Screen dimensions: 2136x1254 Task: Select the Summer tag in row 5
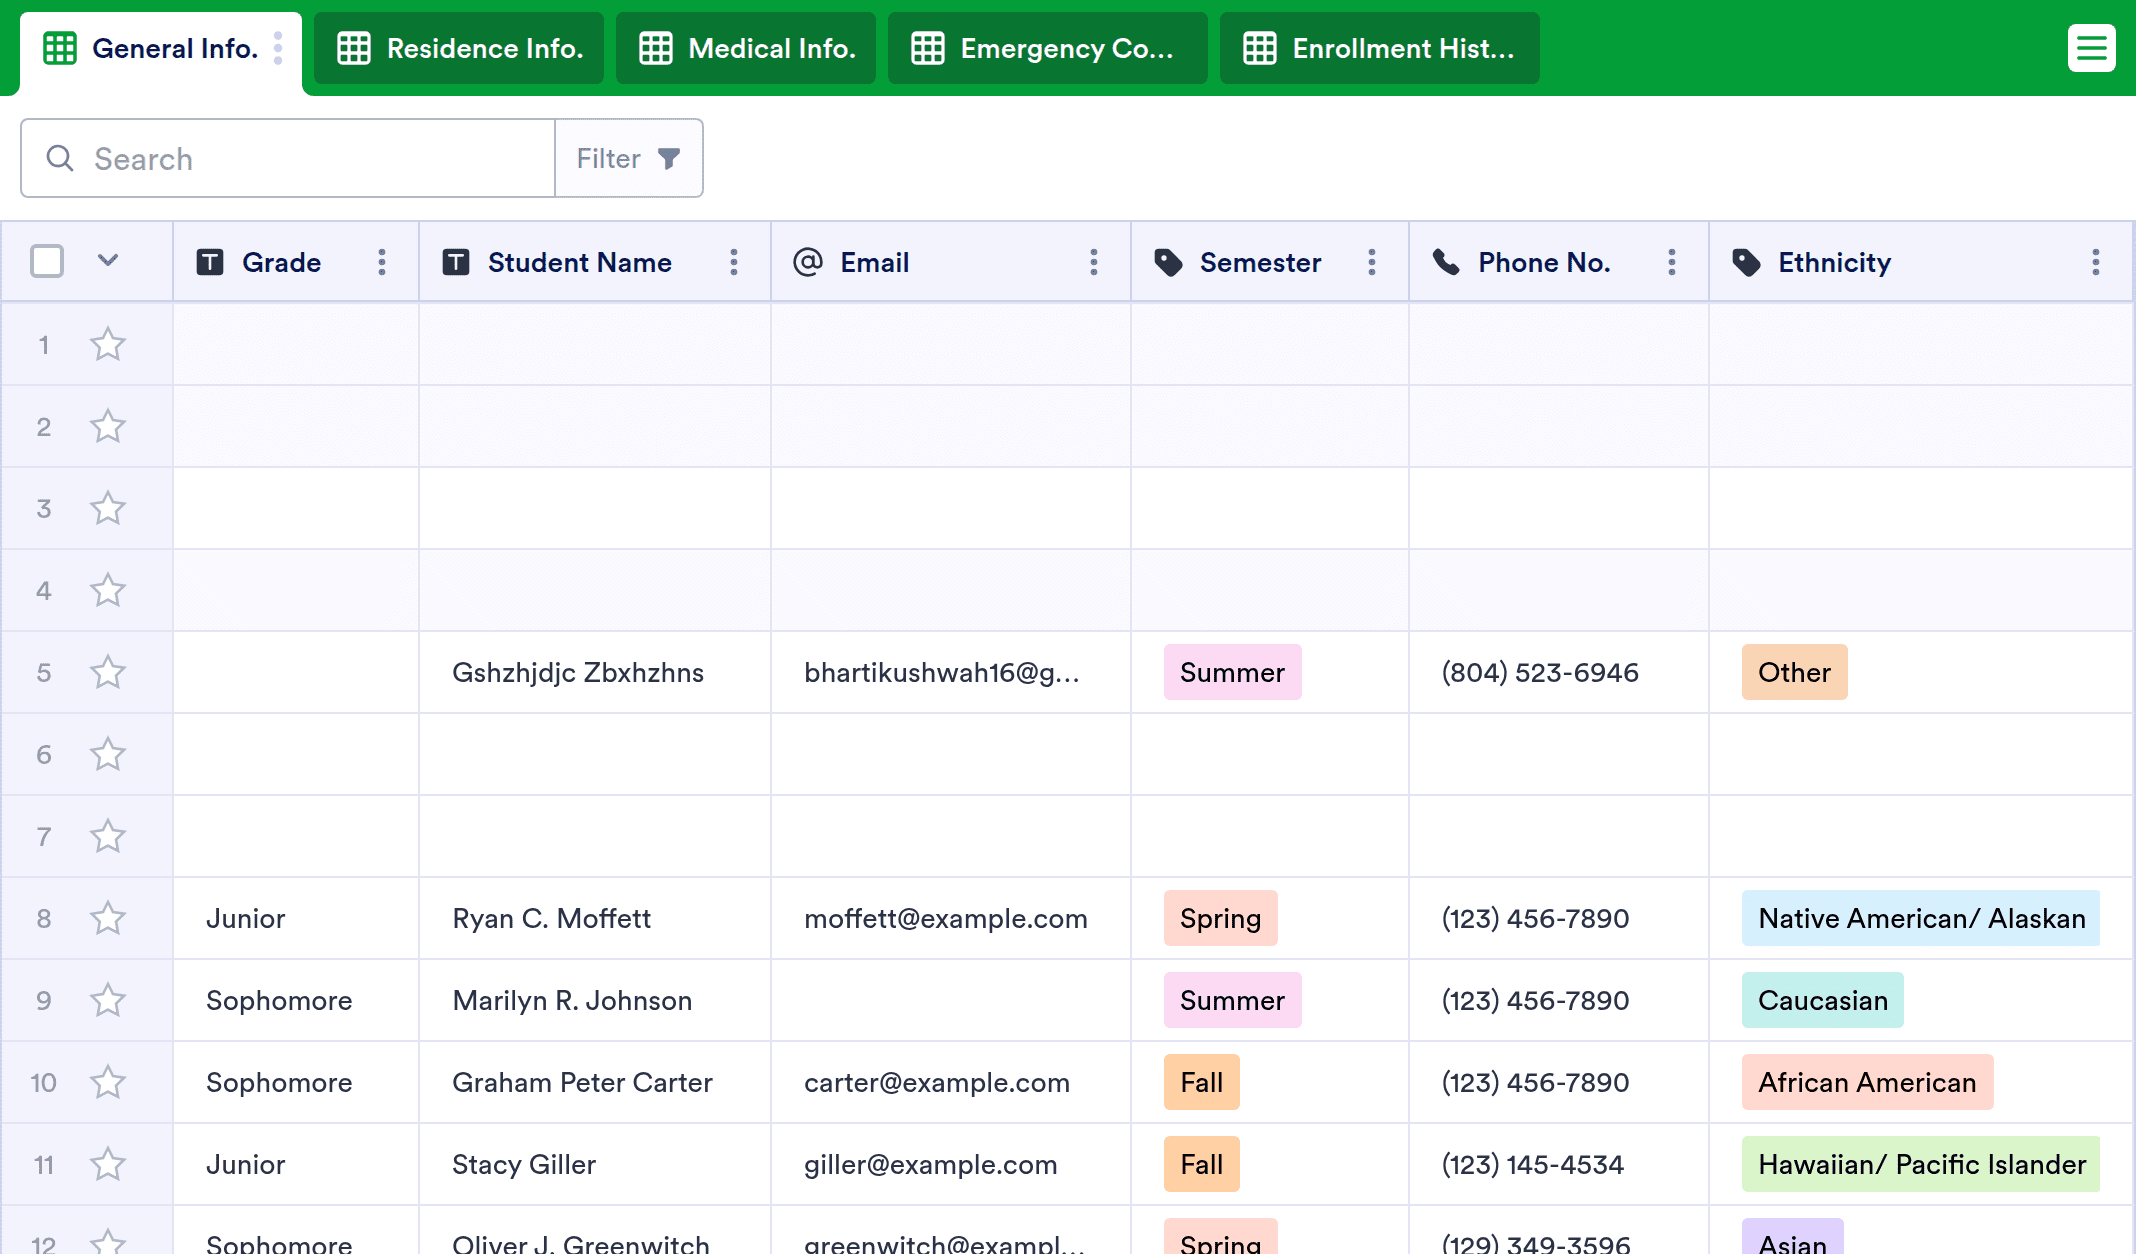1232,672
